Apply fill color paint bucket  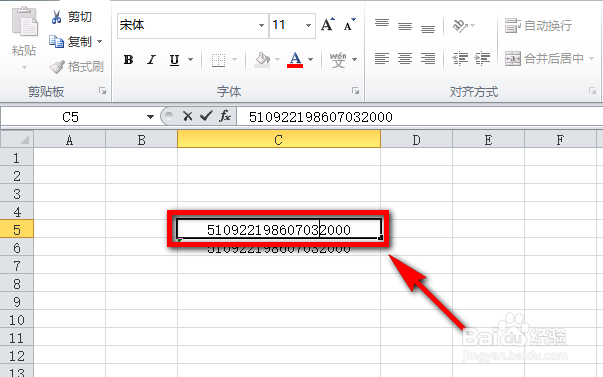pos(262,60)
